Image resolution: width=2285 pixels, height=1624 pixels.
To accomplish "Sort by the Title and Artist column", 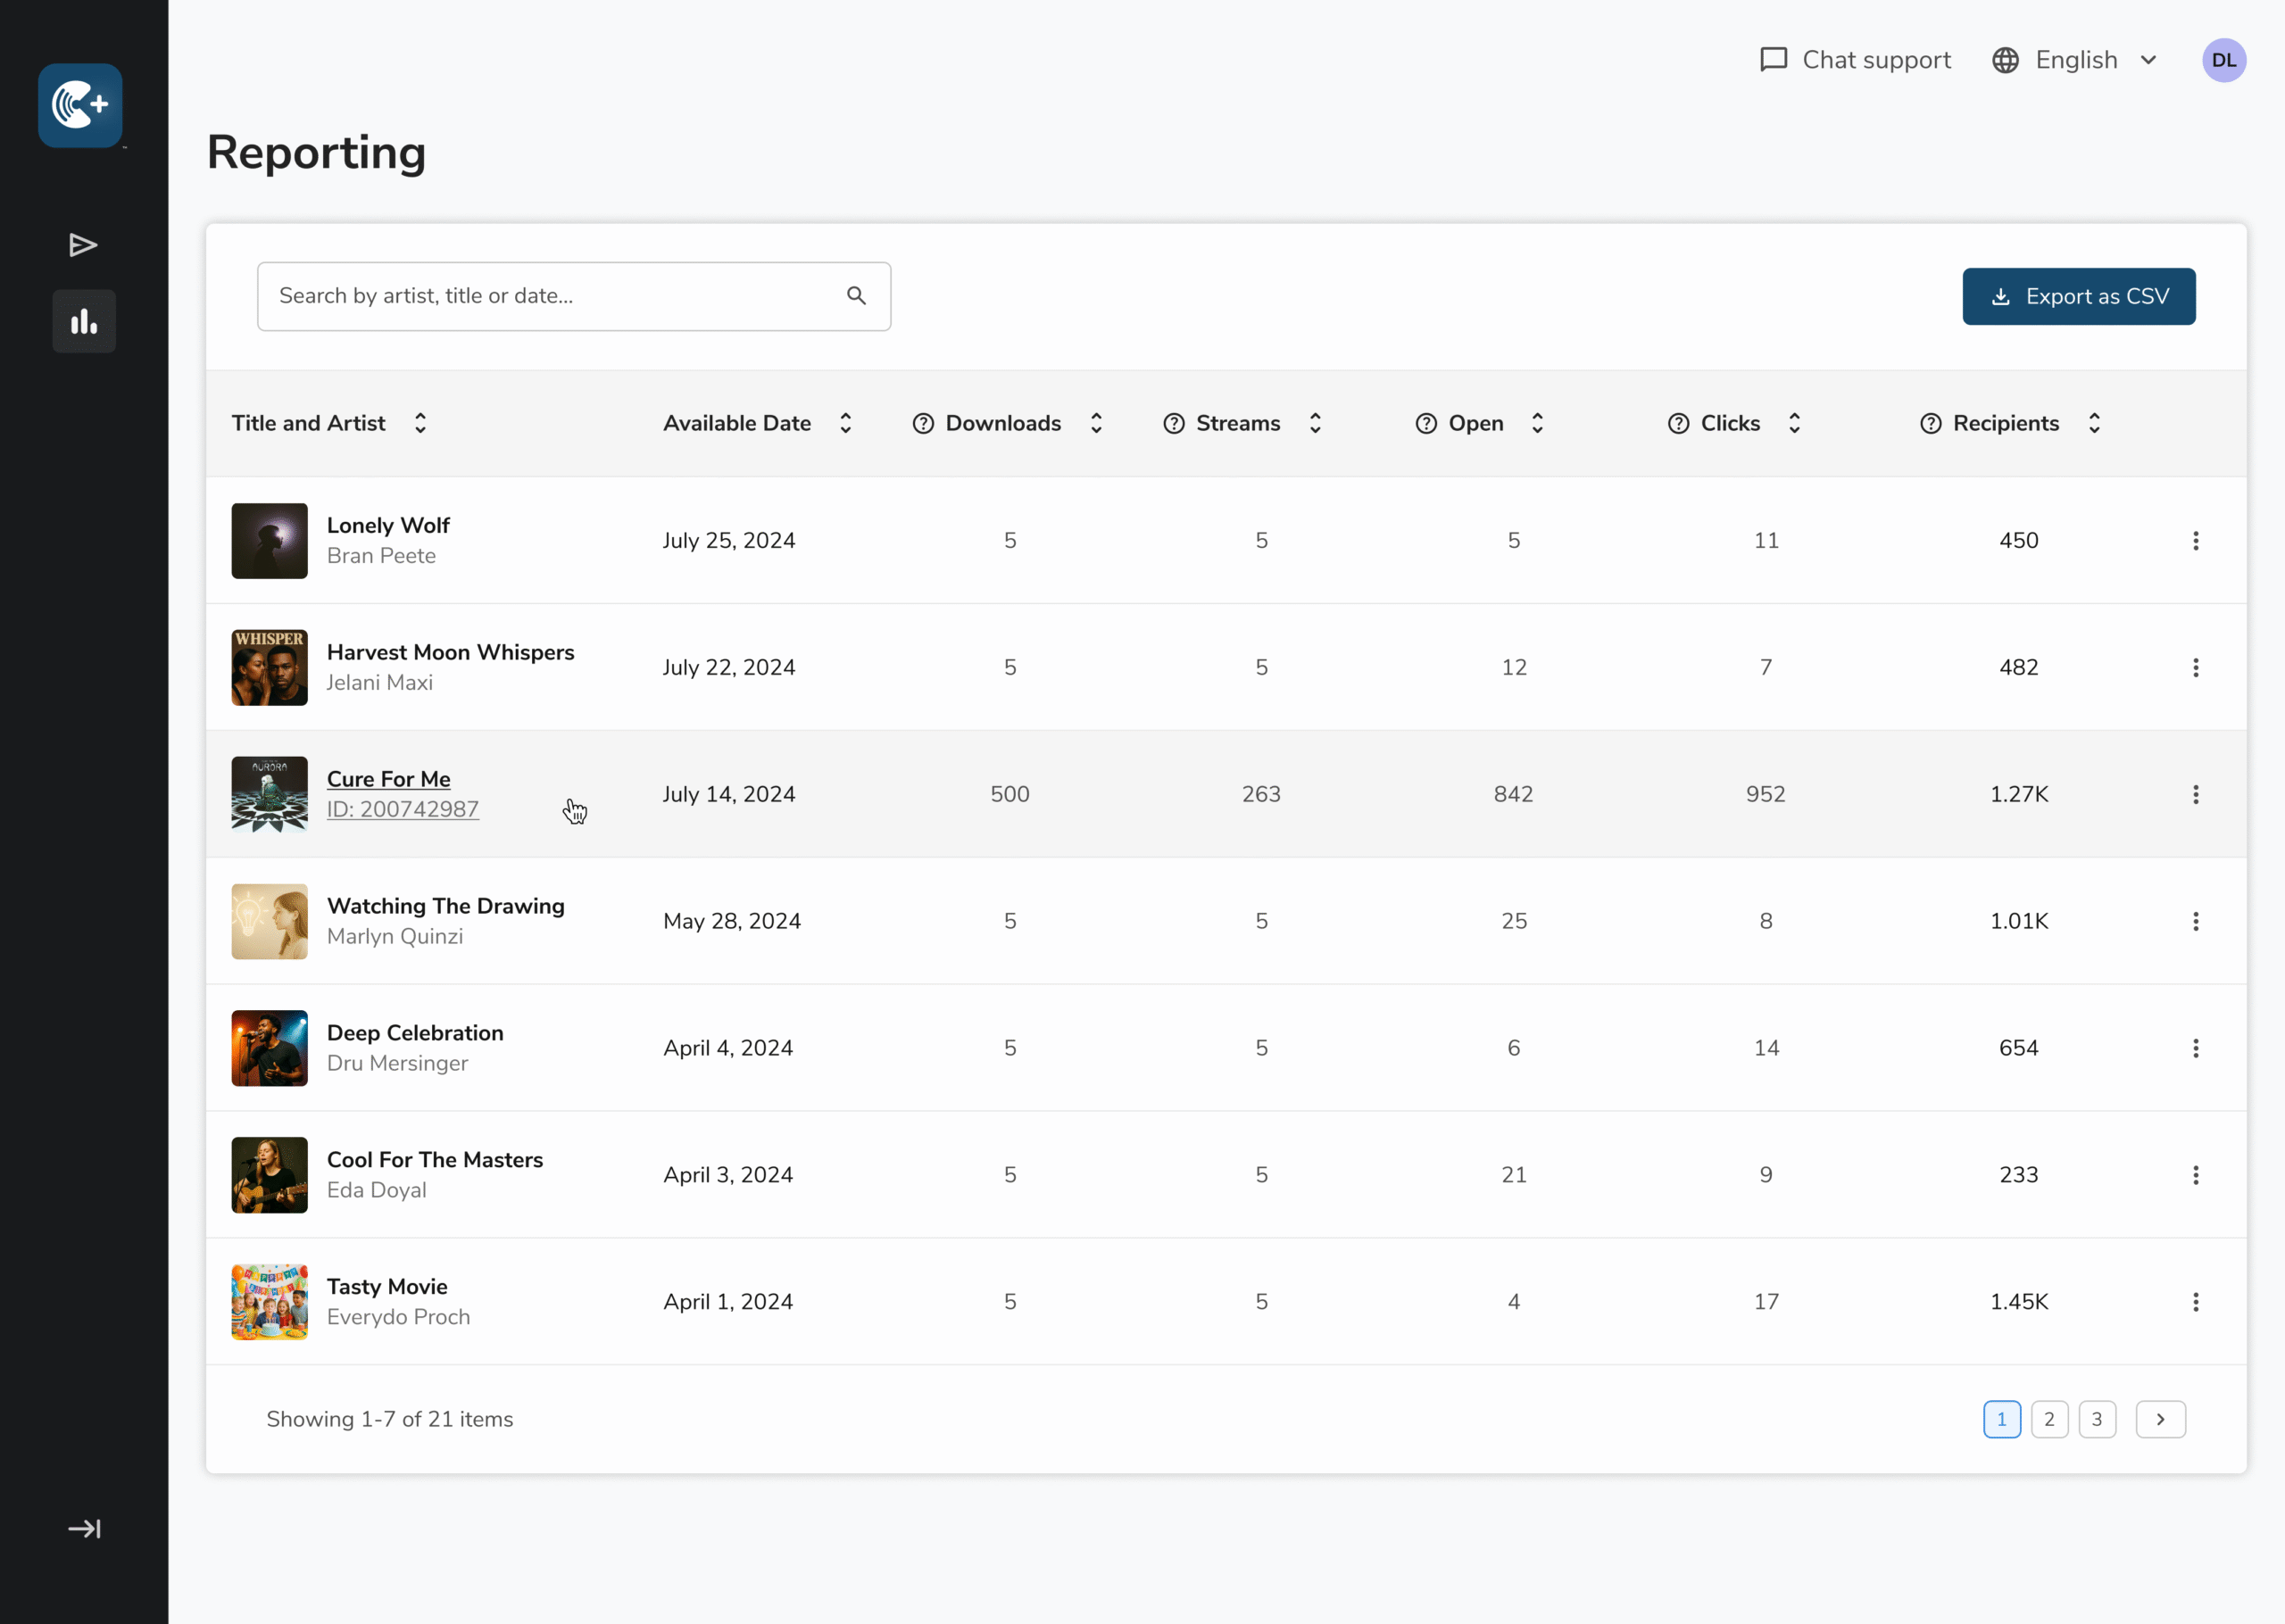I will (x=420, y=424).
